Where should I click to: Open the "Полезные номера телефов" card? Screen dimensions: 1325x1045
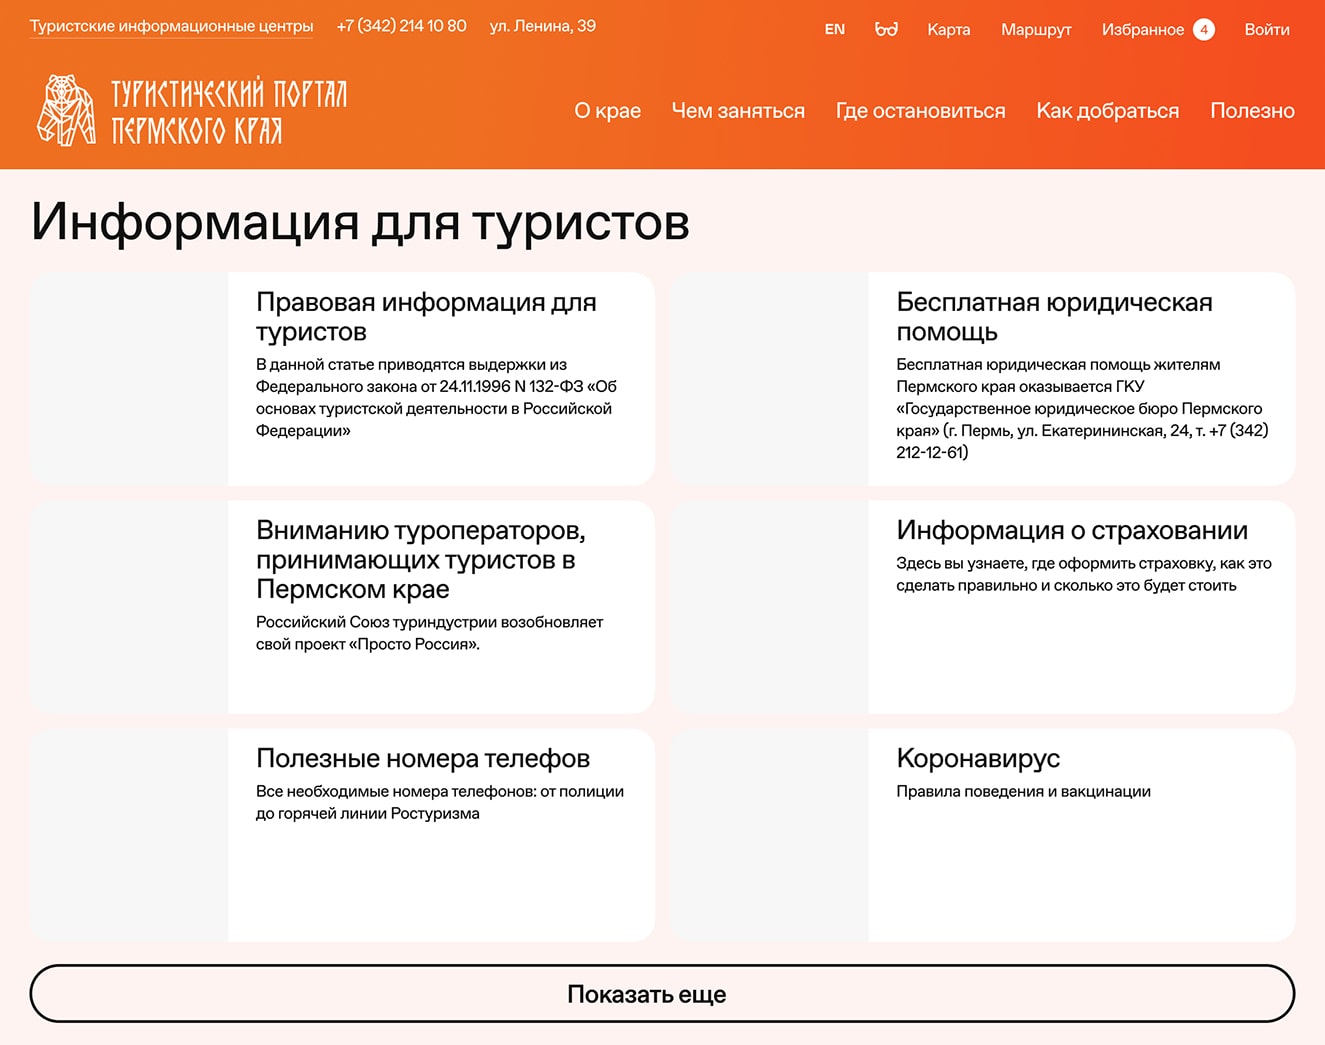pyautogui.click(x=422, y=759)
